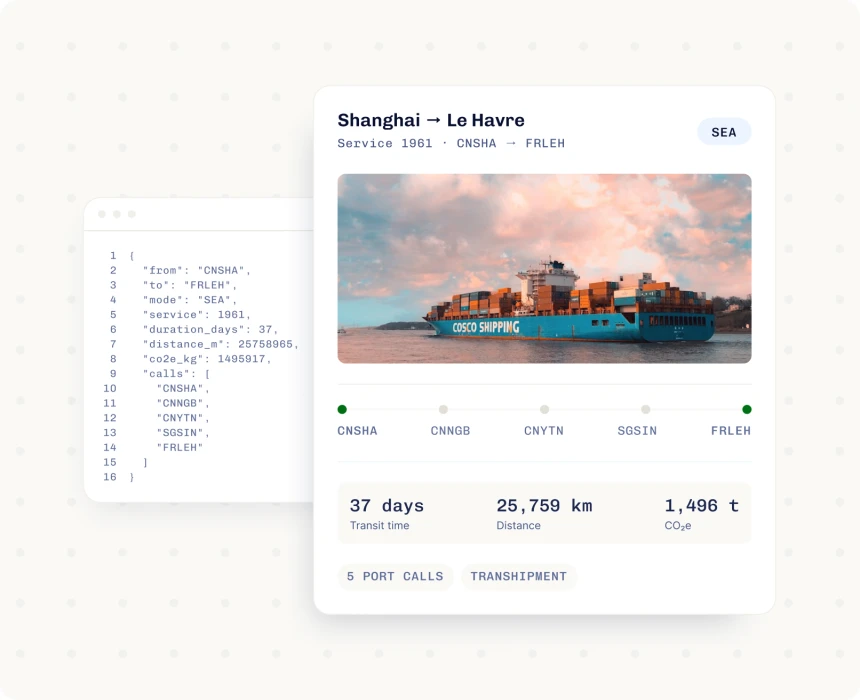Click the "co2e_kg": 1495917 code line

point(207,359)
